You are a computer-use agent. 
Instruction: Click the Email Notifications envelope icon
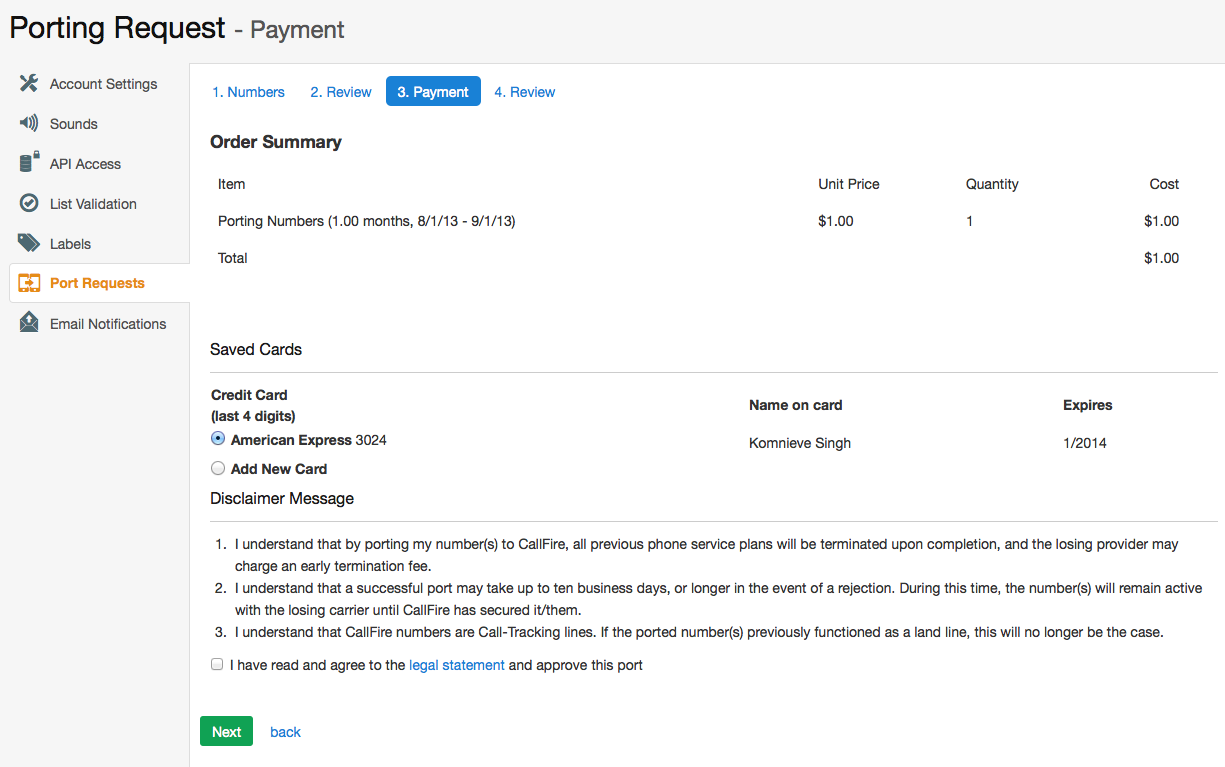pyautogui.click(x=29, y=323)
